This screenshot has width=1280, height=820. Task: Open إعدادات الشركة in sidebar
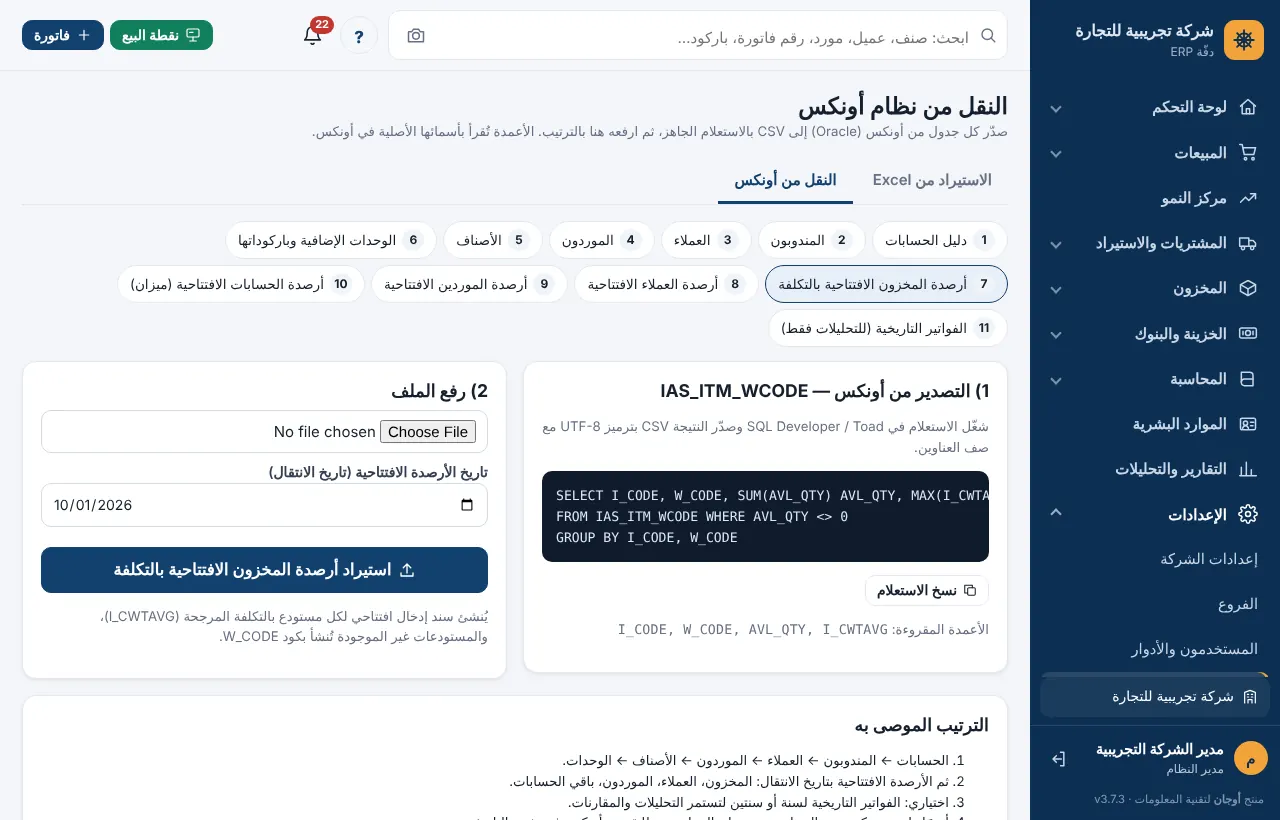point(1209,559)
